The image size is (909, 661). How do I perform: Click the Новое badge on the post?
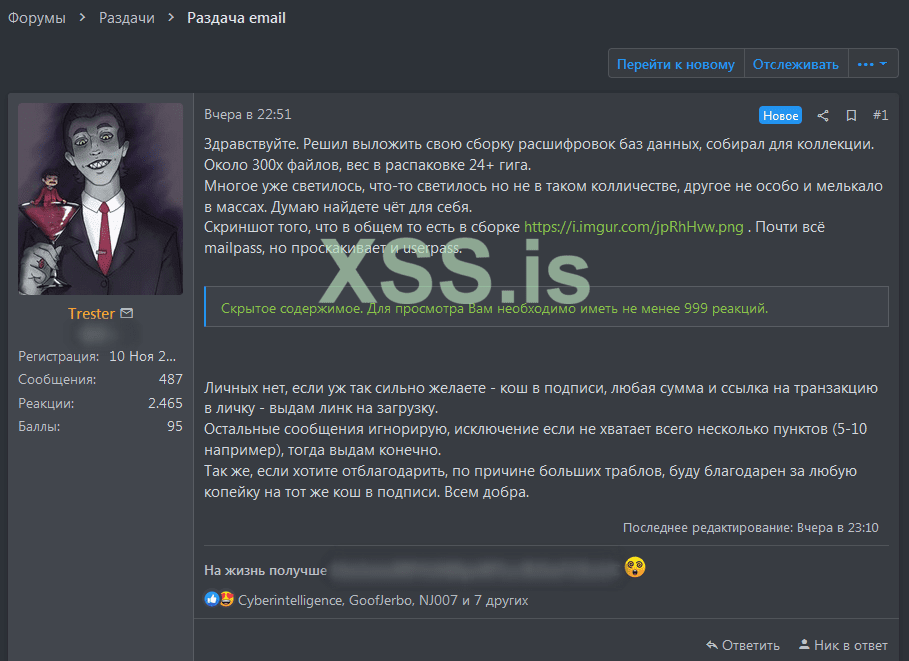tap(780, 115)
